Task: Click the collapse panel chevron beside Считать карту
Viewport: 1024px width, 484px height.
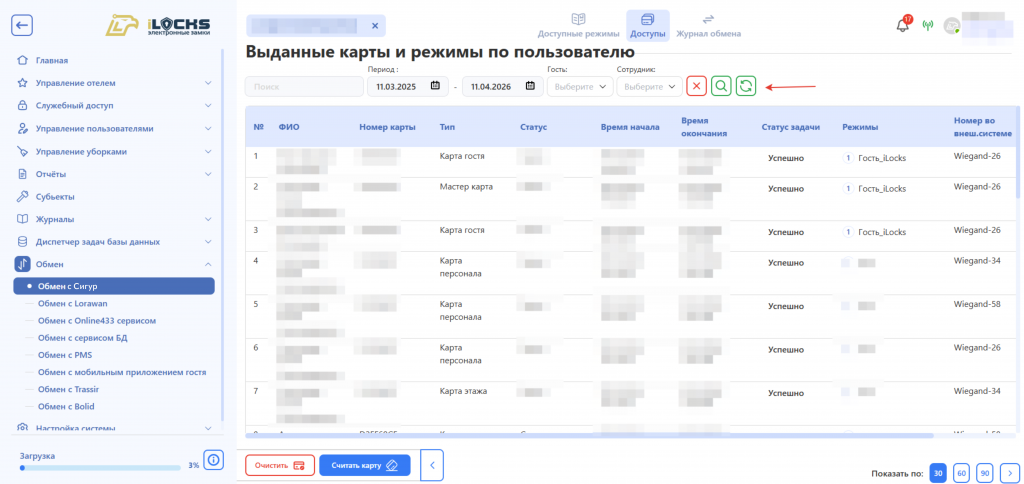Action: [432, 466]
